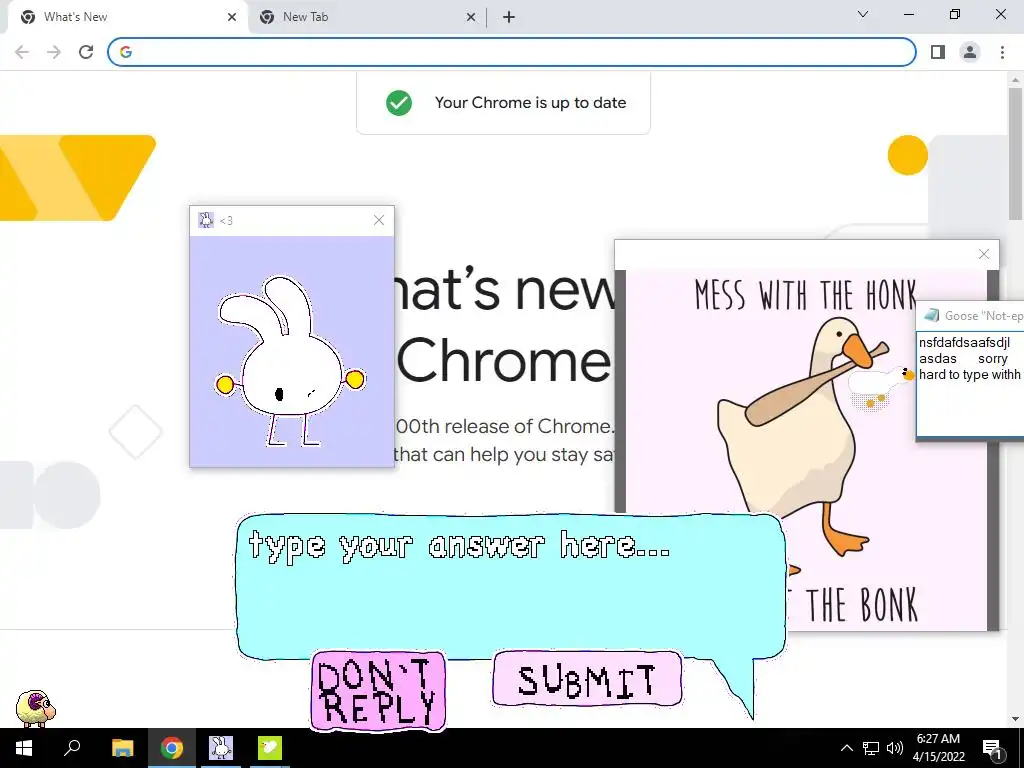The width and height of the screenshot is (1024, 768).
Task: Click 'MESS WITH THE HONK' text
Action: tap(806, 295)
